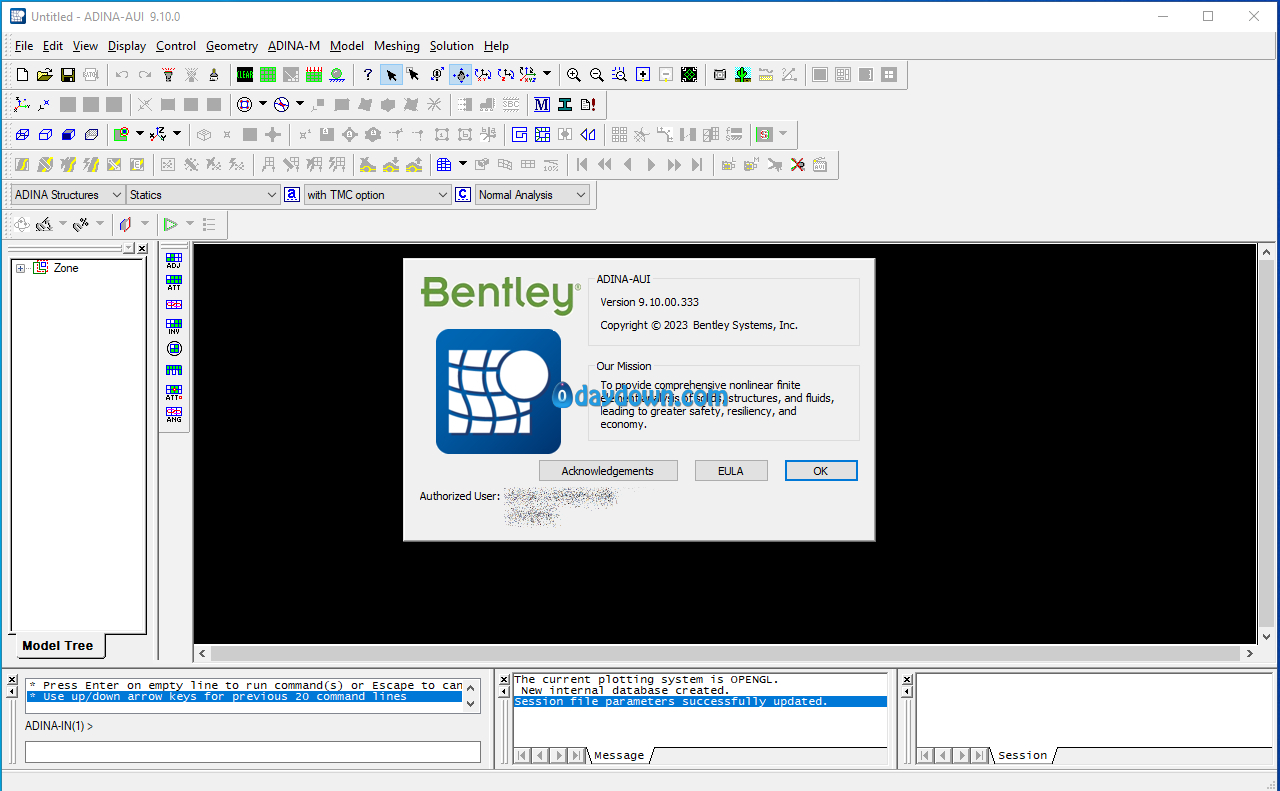
Task: Open the Statics analysis type dropdown
Action: point(203,195)
